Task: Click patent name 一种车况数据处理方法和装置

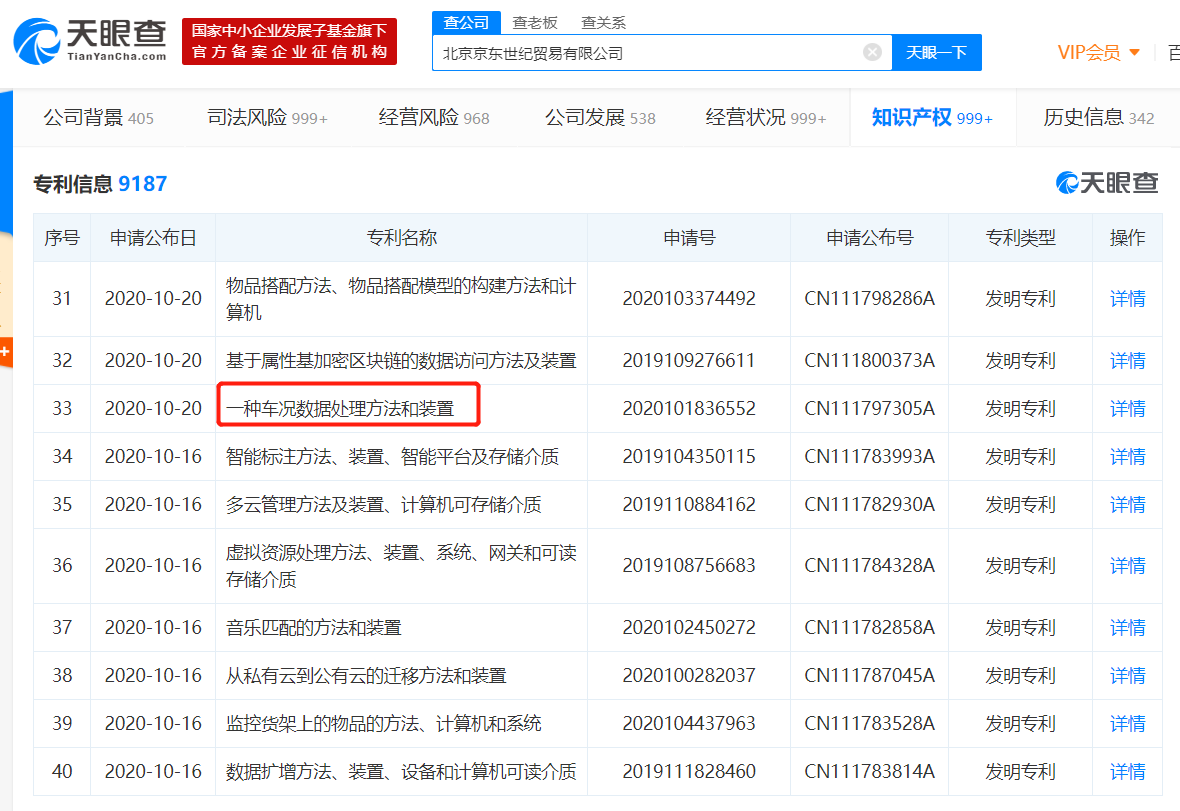Action: pos(340,409)
